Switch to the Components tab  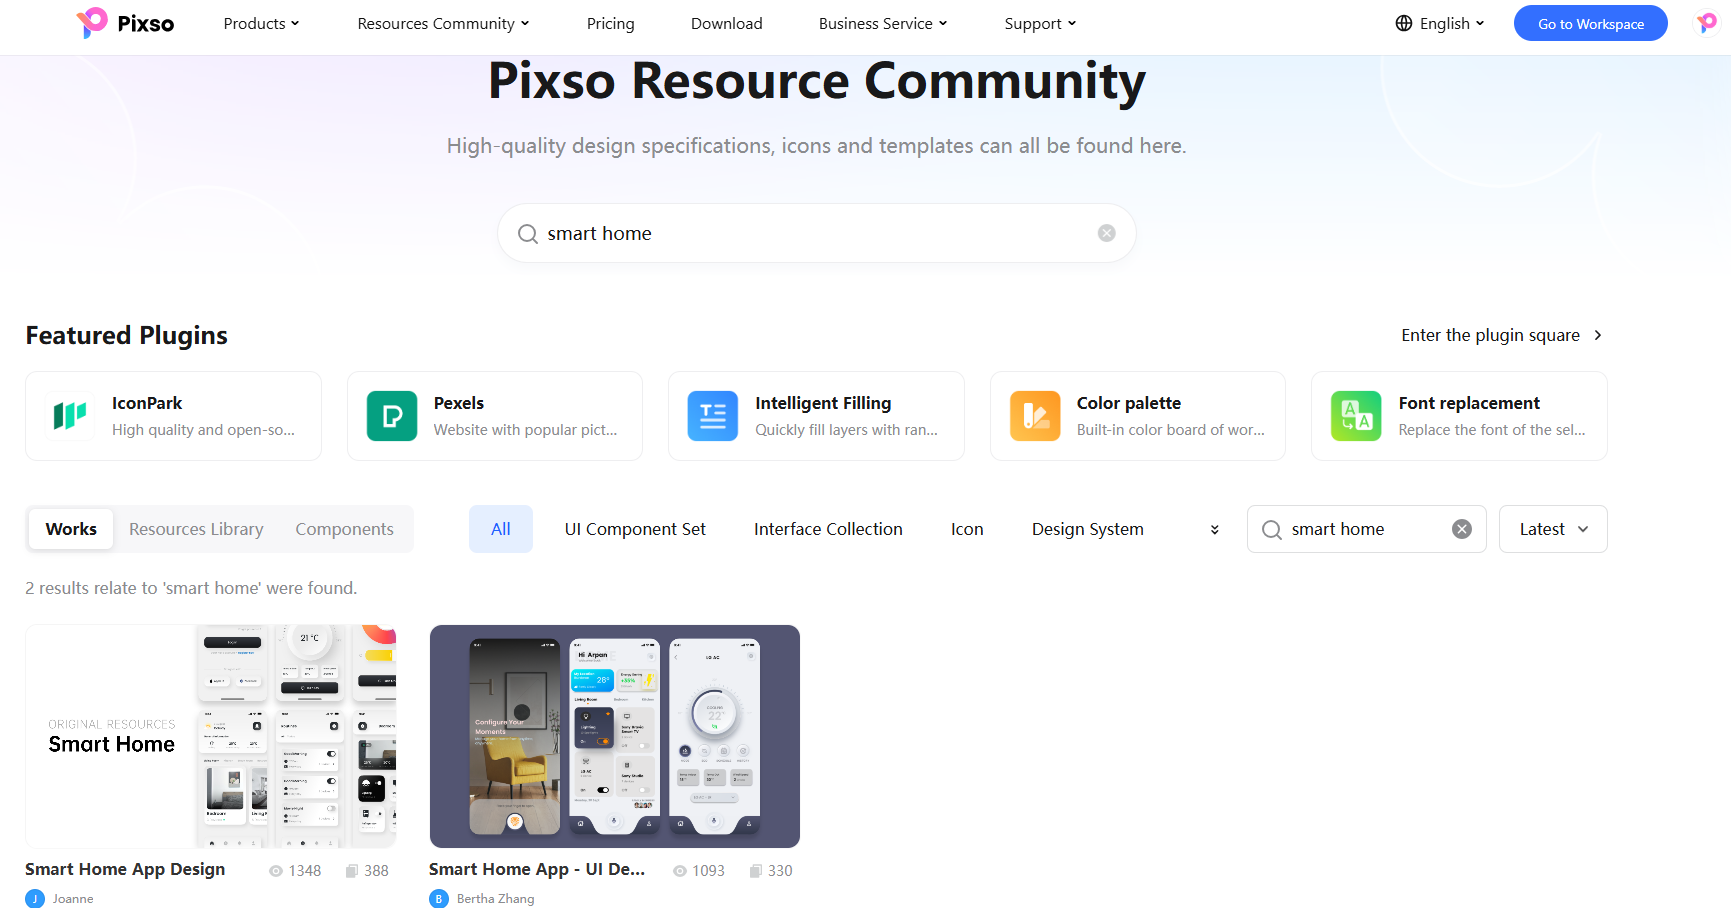344,529
